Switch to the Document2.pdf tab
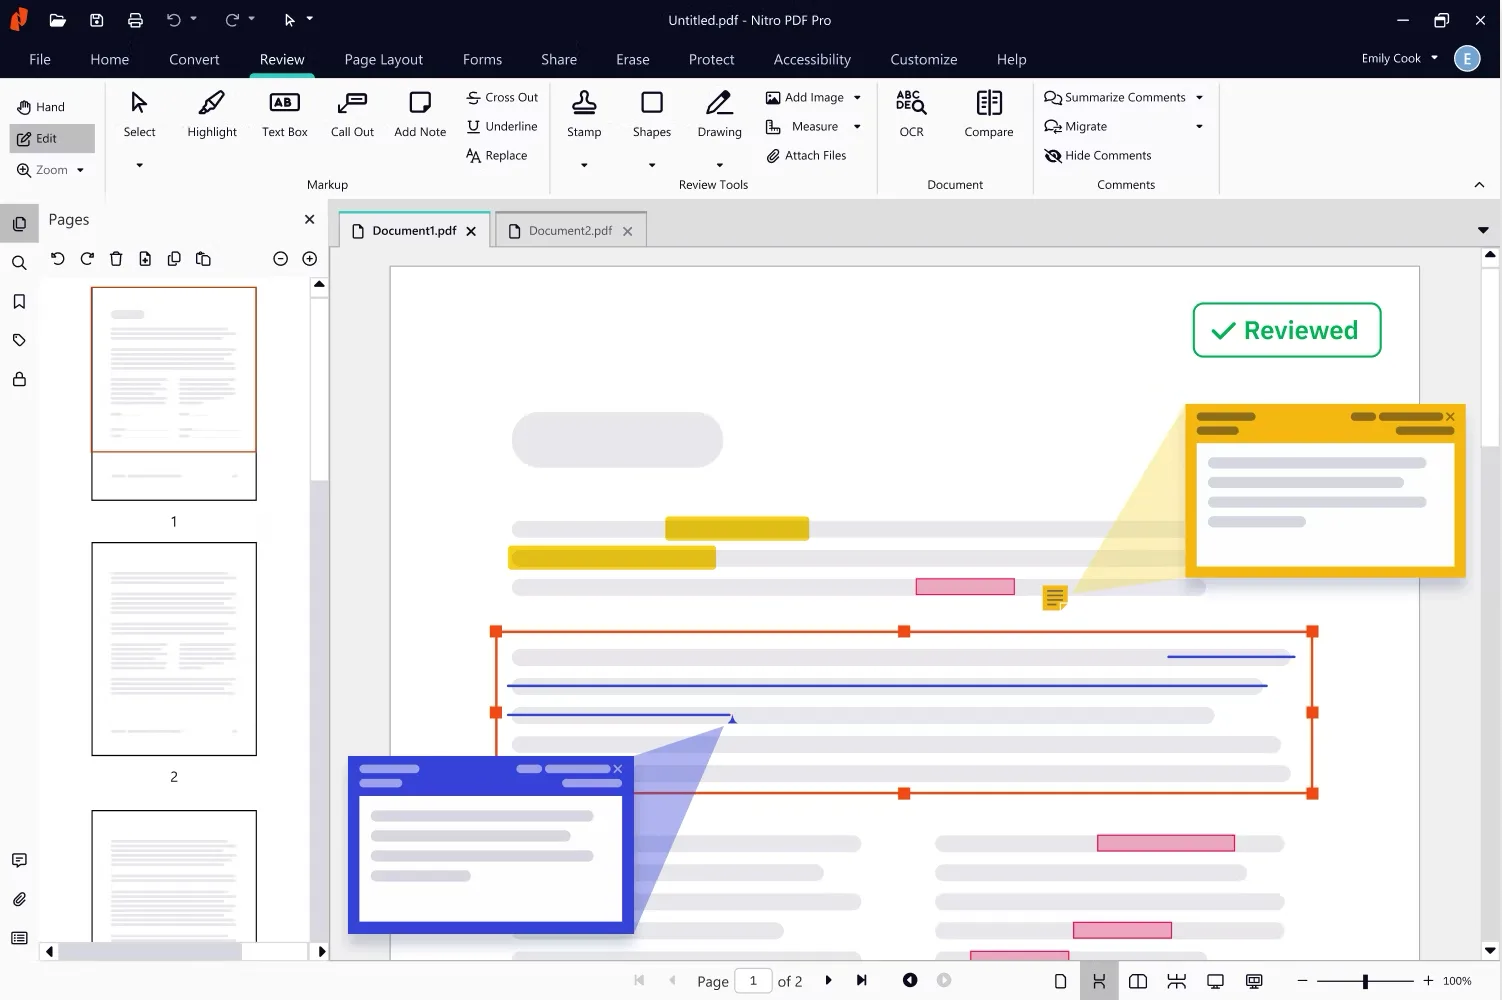 pyautogui.click(x=570, y=230)
